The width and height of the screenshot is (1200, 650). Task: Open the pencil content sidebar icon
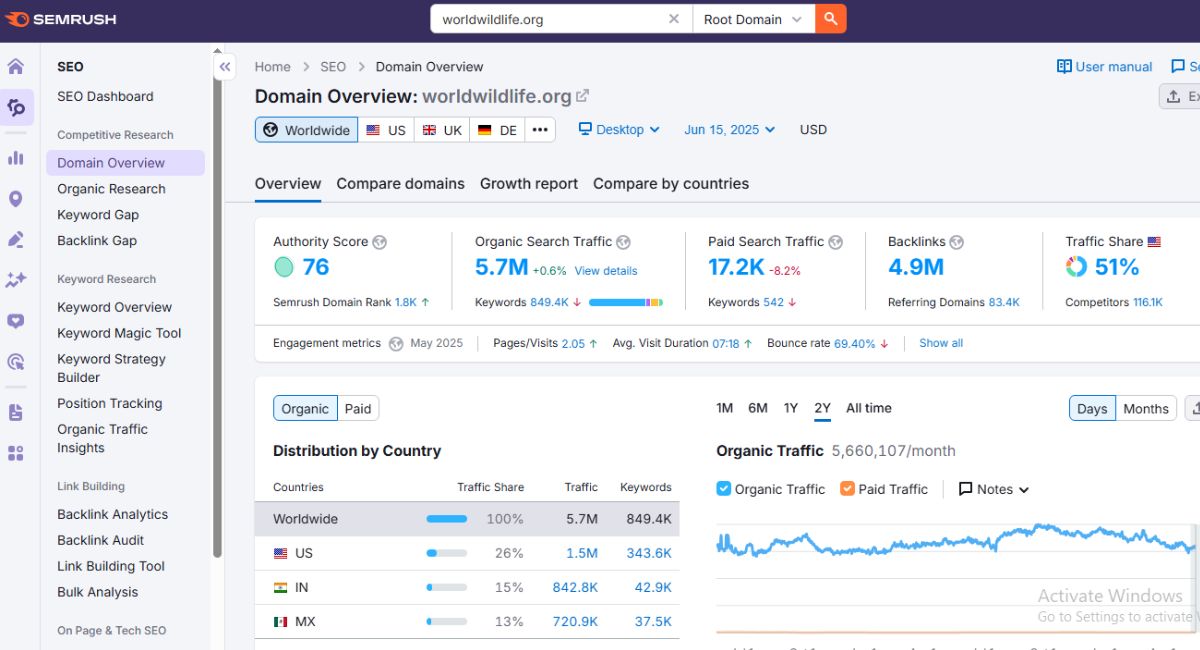click(x=16, y=239)
